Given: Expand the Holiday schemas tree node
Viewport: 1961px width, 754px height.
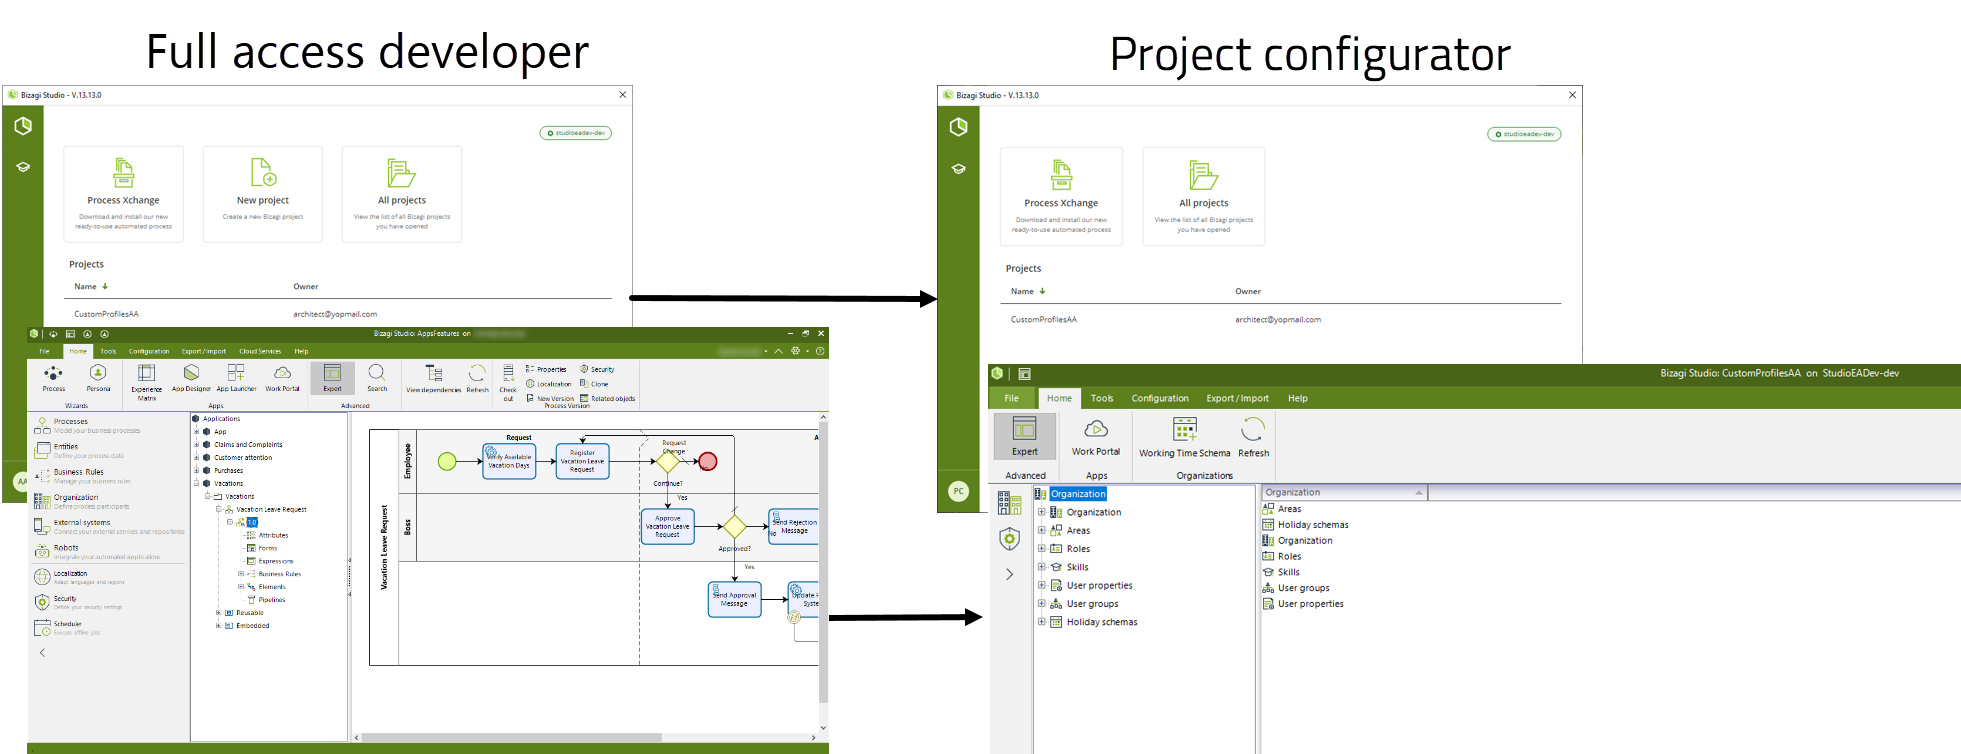Looking at the screenshot, I should (1041, 621).
